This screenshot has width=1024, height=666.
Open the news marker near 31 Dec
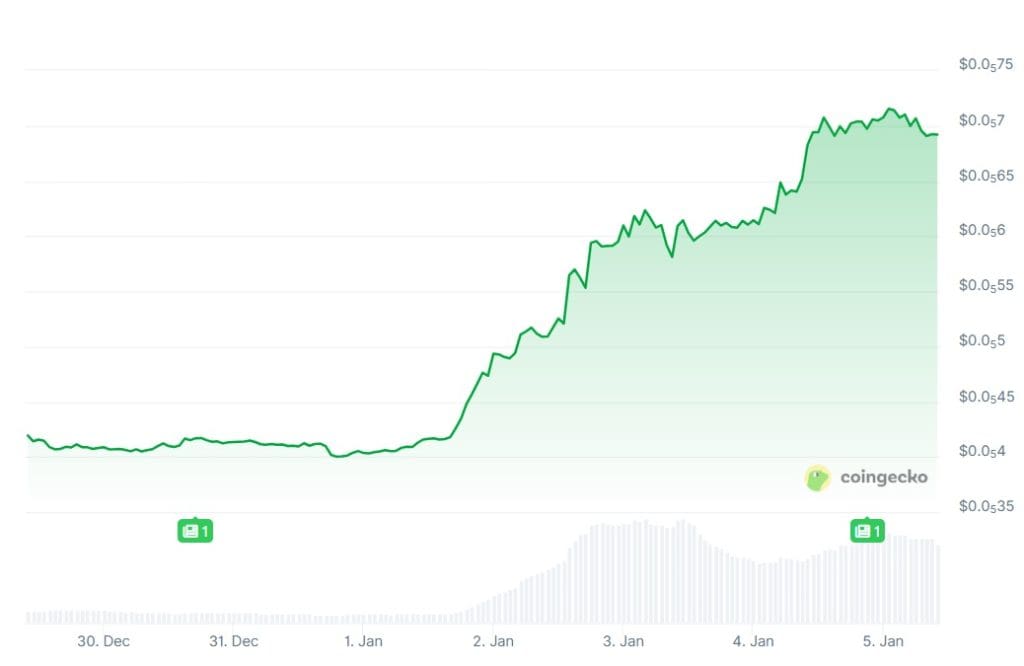[195, 531]
